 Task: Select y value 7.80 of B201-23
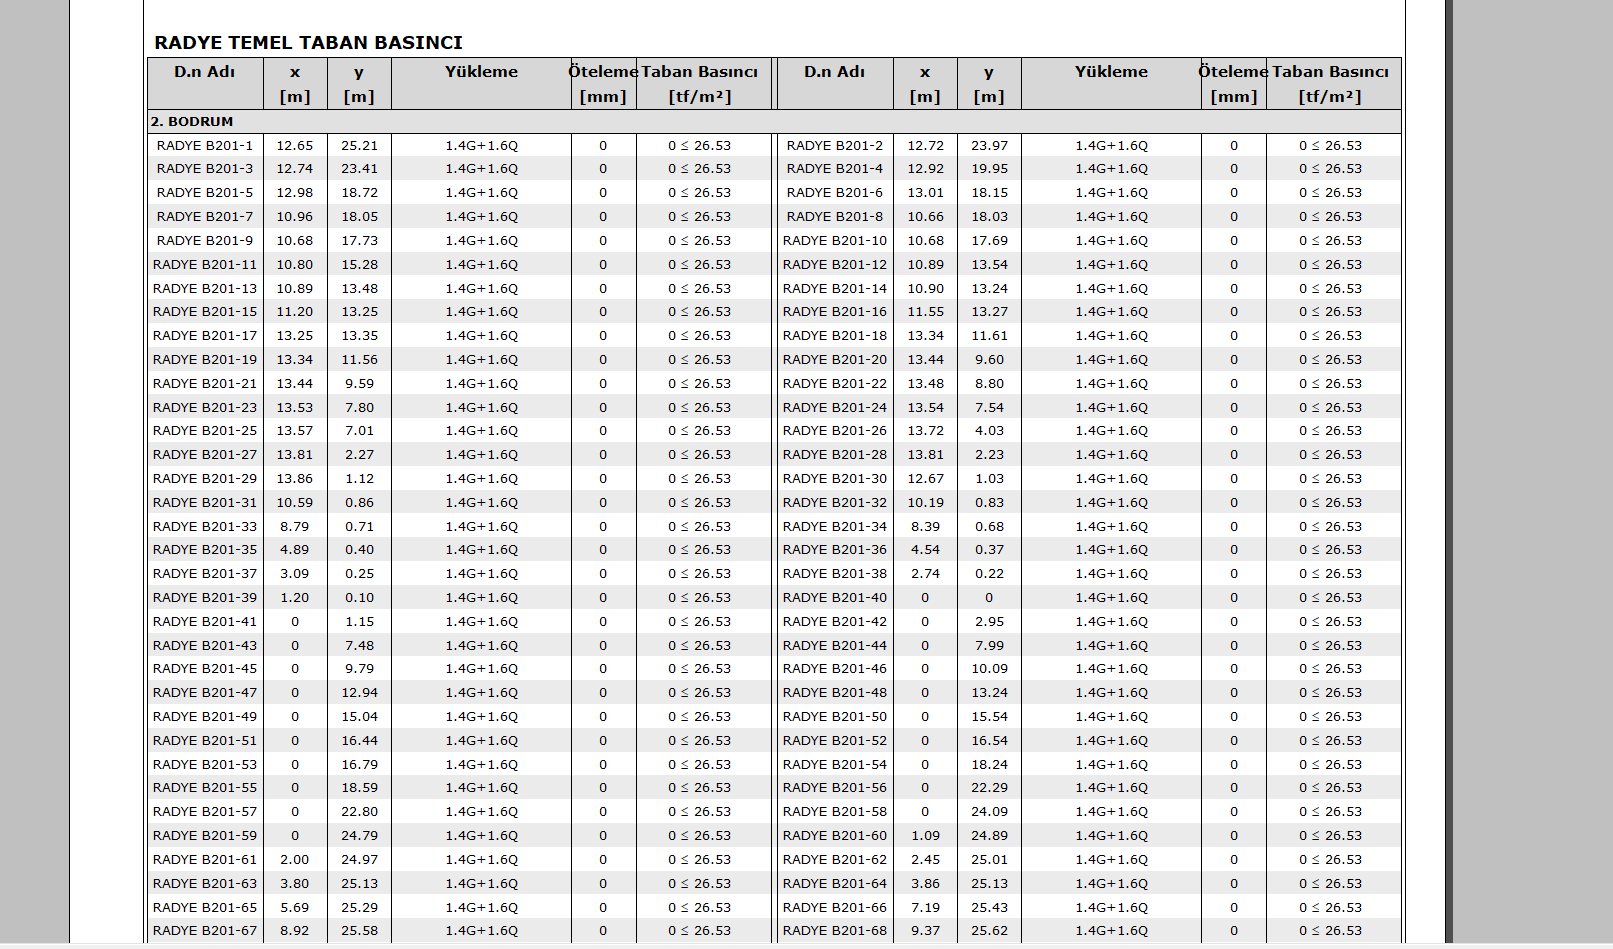(x=360, y=407)
